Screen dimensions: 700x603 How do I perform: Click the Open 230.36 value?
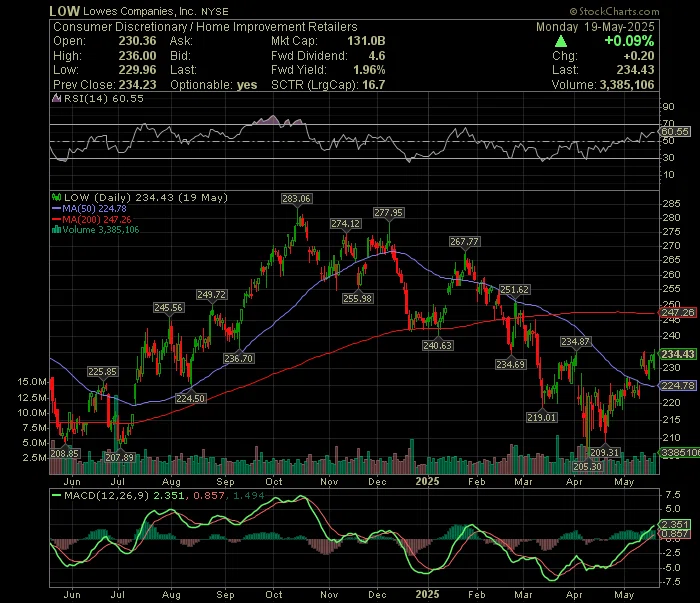[138, 41]
